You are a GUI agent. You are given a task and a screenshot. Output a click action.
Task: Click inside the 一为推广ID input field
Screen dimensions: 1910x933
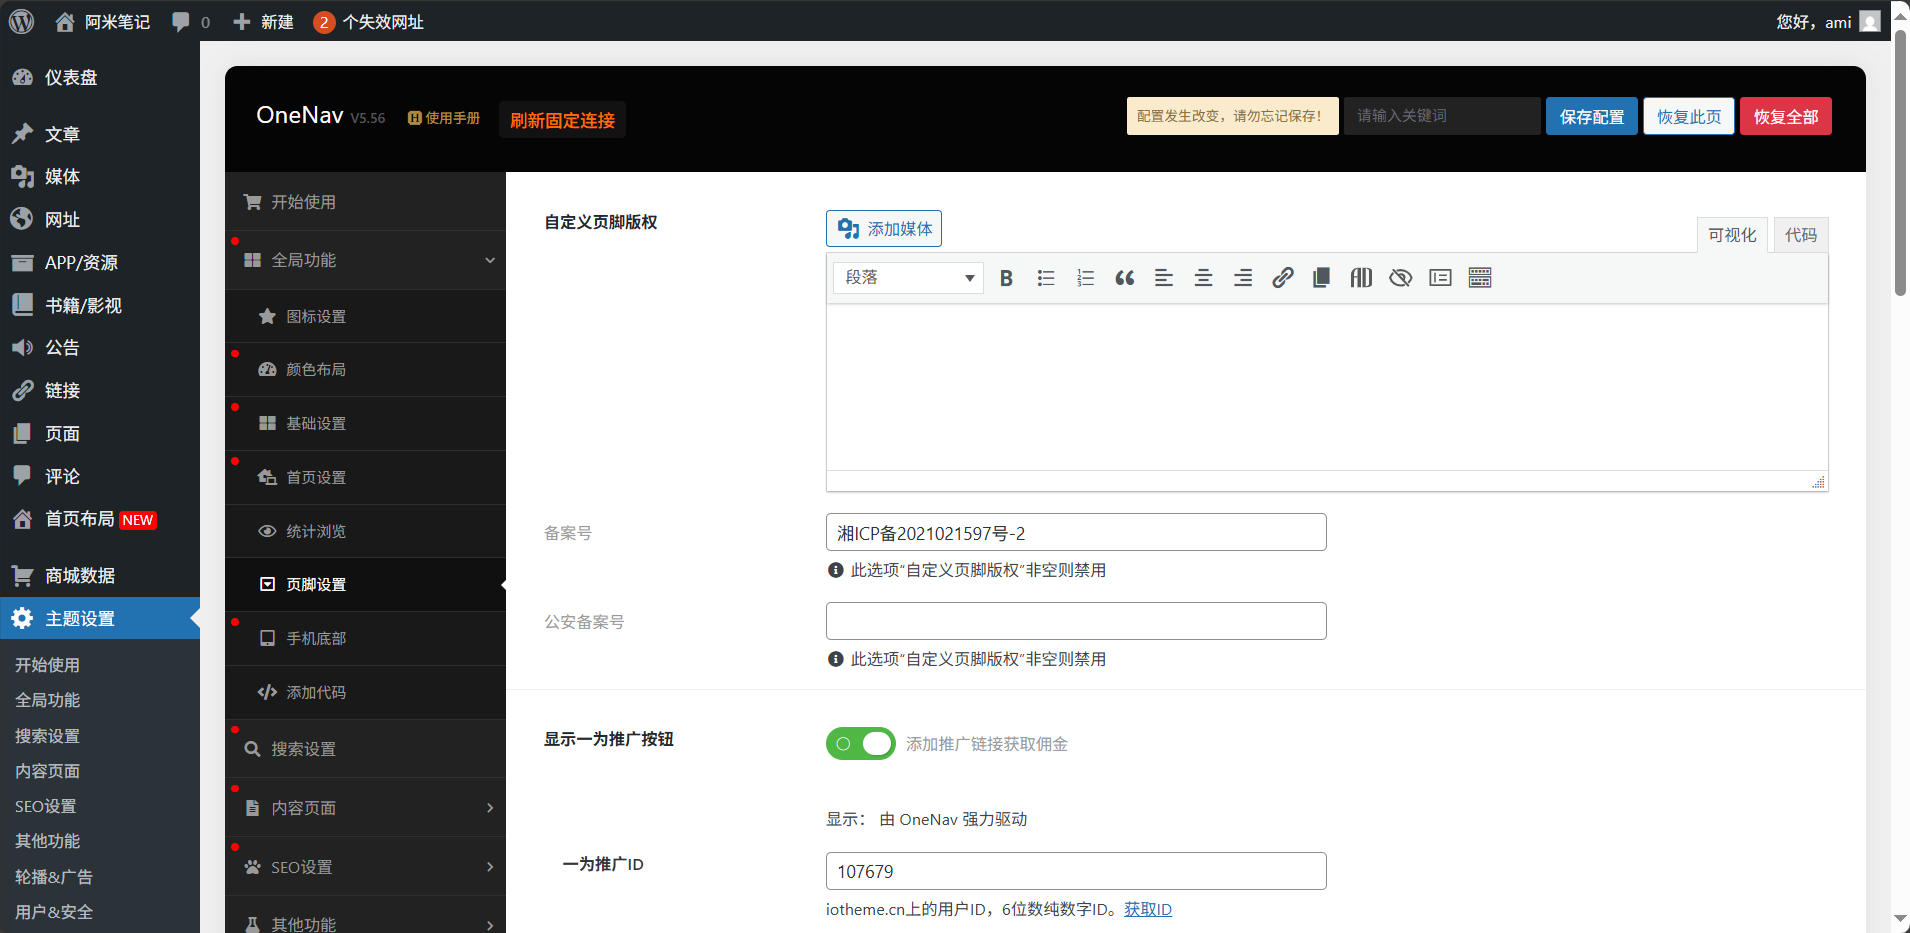click(1075, 870)
